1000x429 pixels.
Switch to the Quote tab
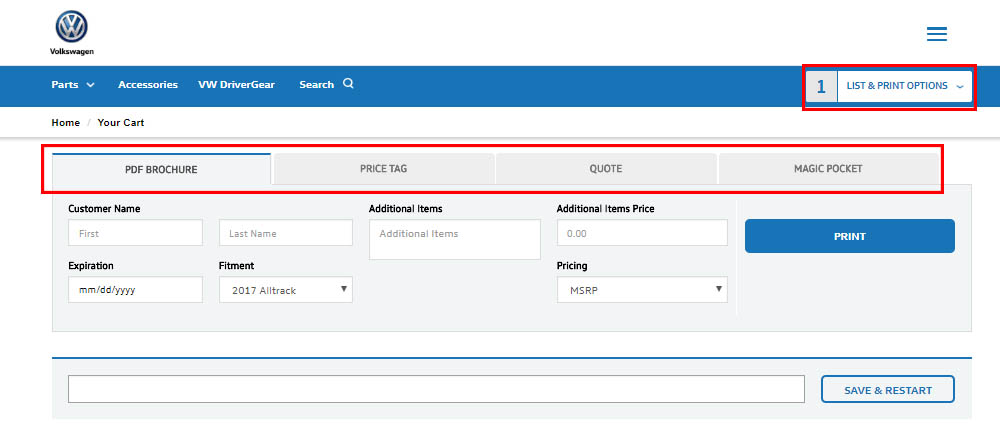point(606,169)
